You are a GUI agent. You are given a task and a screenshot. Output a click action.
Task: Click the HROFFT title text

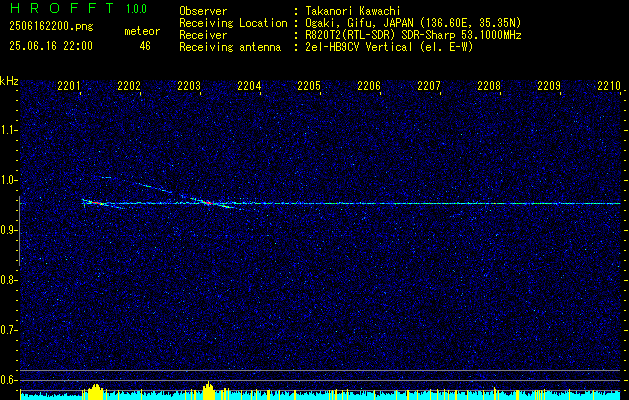(x=62, y=8)
